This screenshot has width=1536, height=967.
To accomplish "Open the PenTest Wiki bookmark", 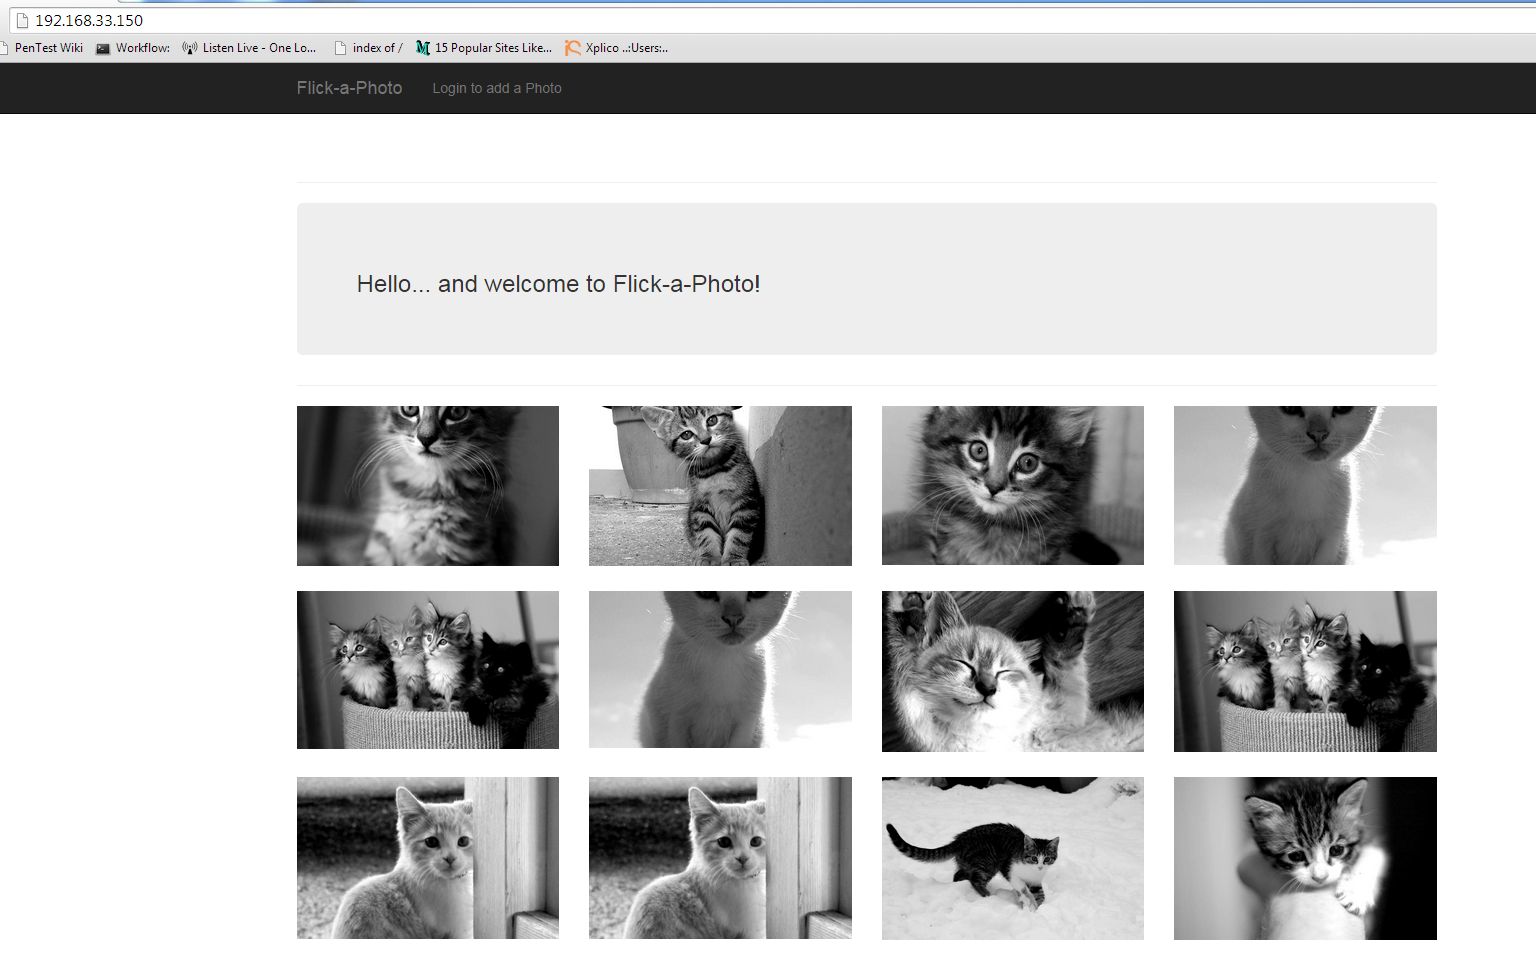I will tap(47, 48).
